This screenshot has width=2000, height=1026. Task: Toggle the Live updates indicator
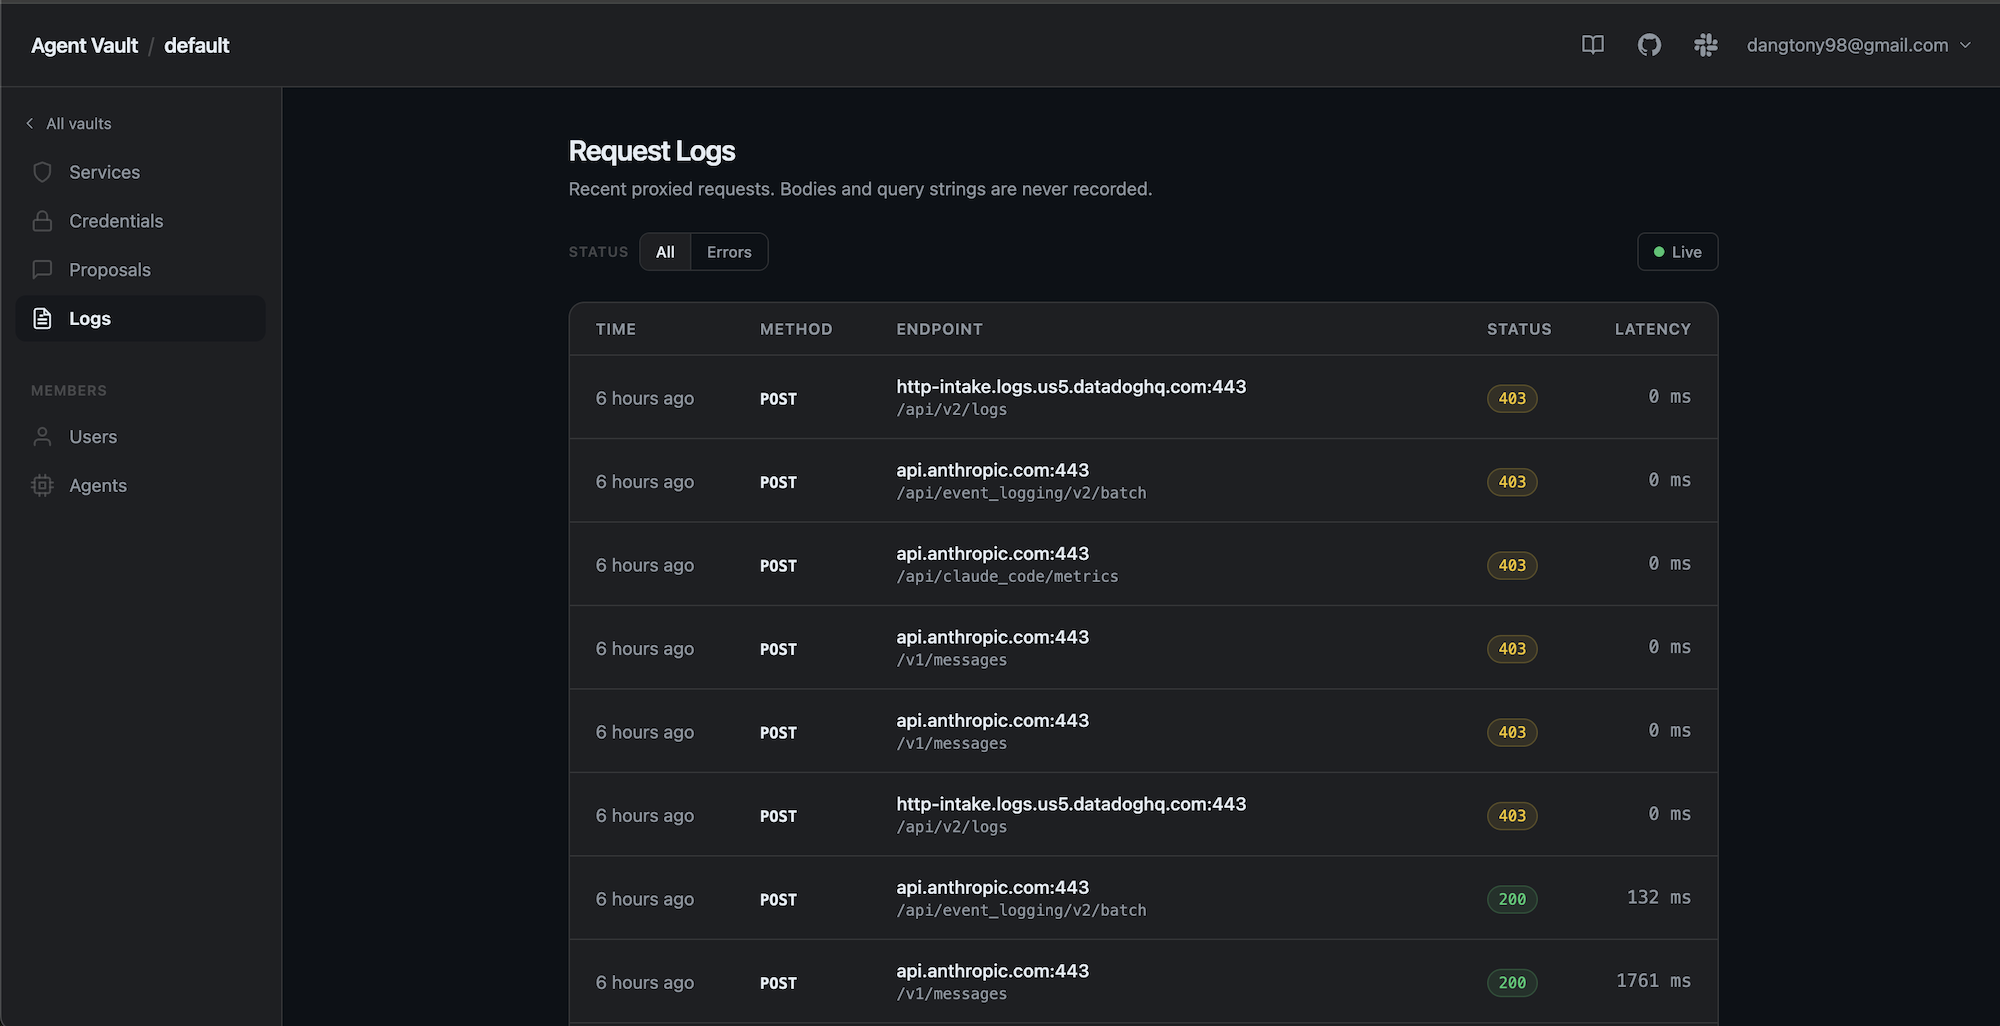click(1677, 251)
